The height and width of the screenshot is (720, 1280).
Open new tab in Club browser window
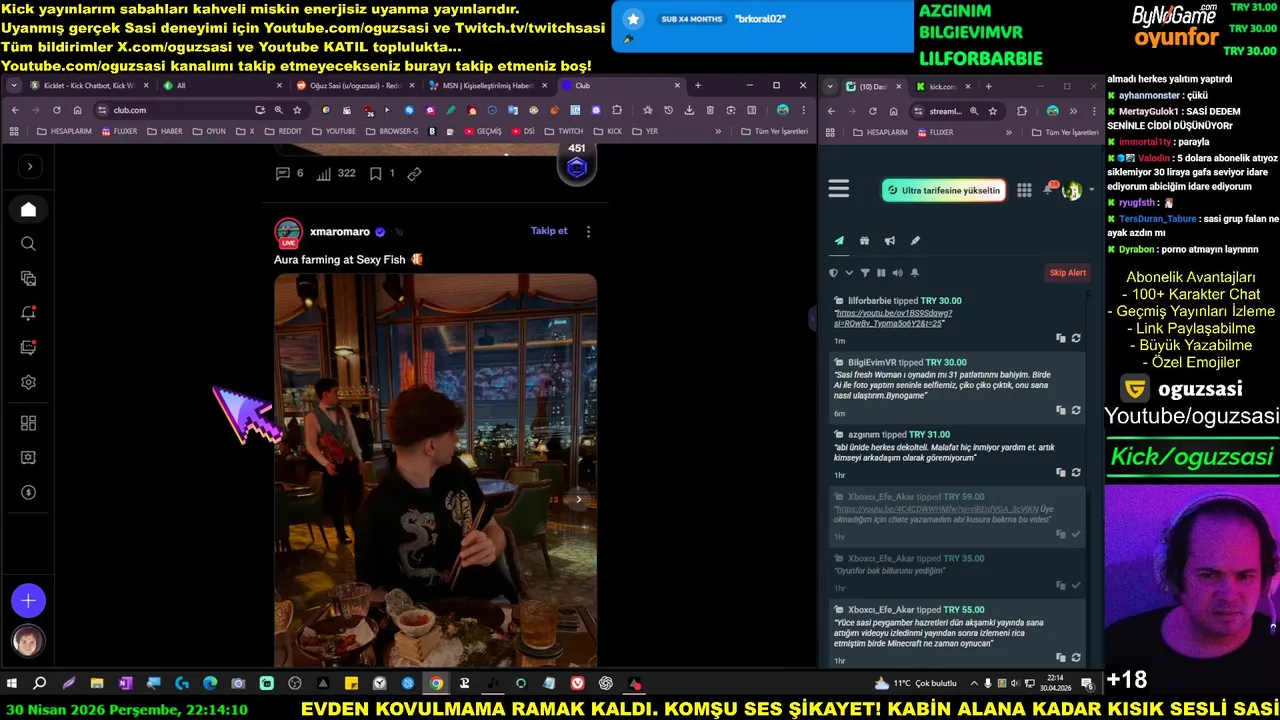tap(698, 85)
